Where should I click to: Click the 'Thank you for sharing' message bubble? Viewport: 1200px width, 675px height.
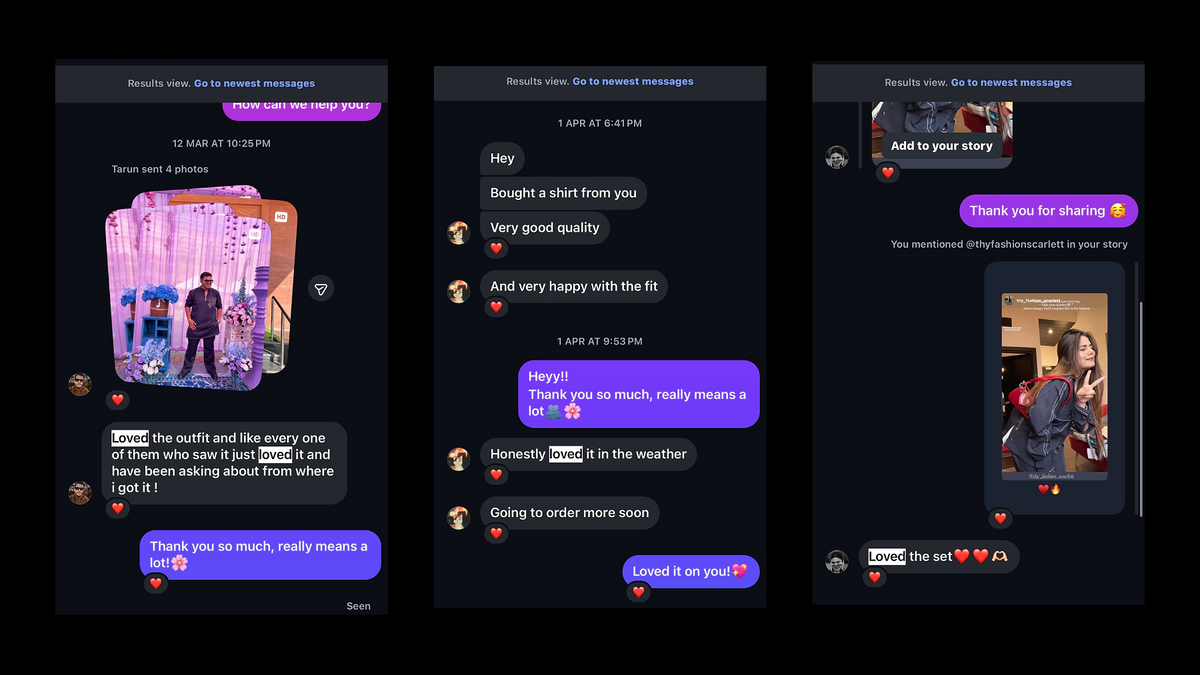pyautogui.click(x=1049, y=211)
